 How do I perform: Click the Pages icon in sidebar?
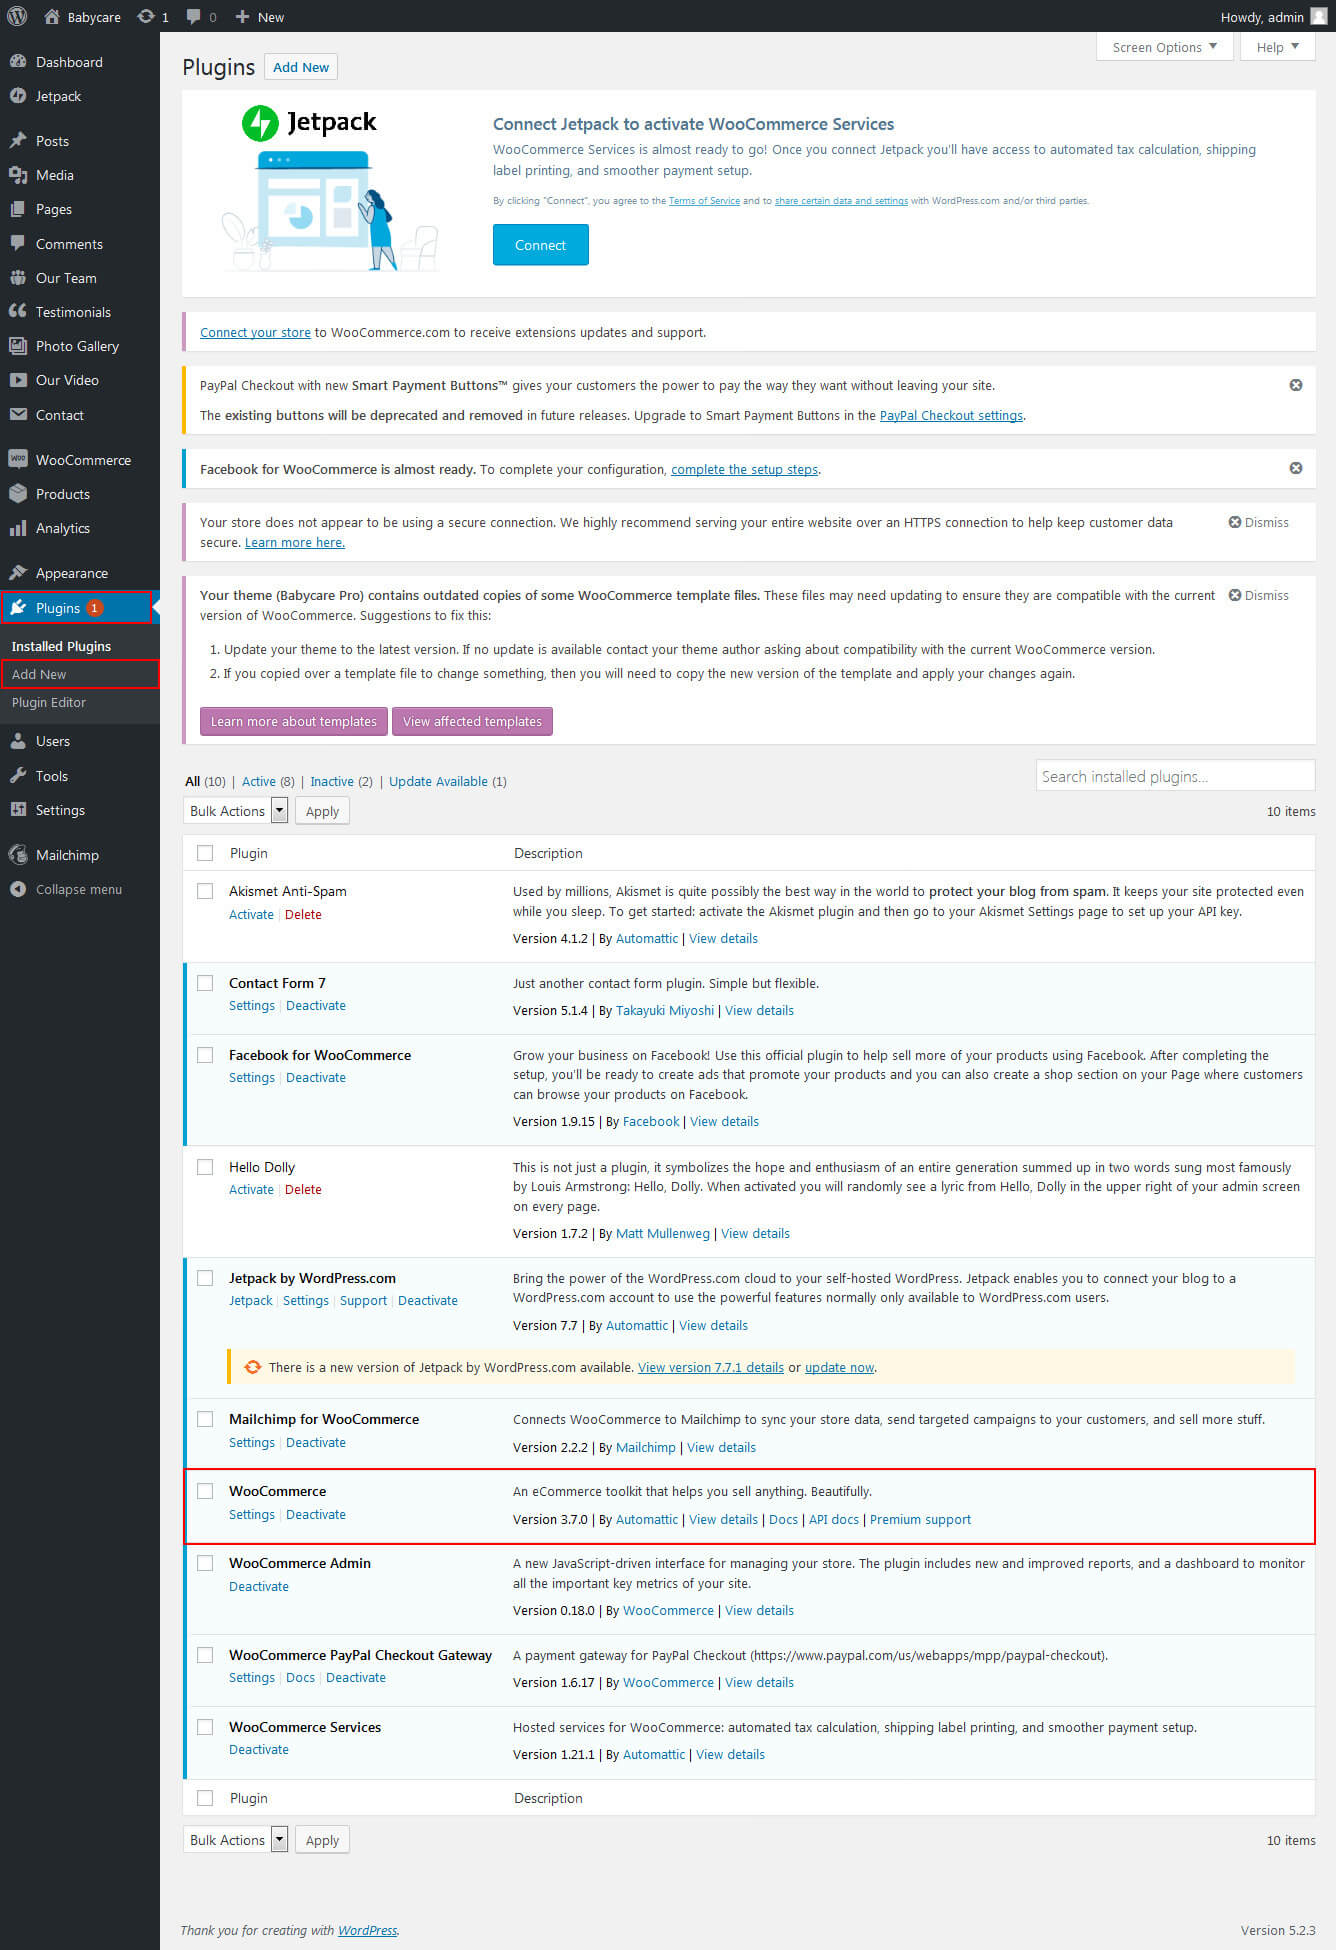point(18,209)
